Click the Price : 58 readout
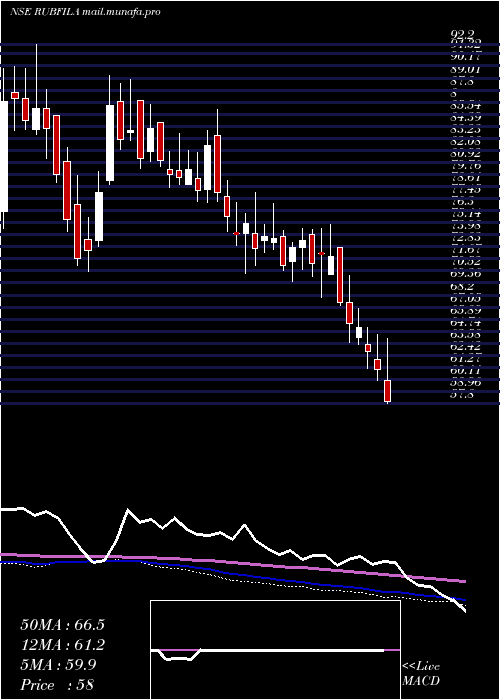 57,685
